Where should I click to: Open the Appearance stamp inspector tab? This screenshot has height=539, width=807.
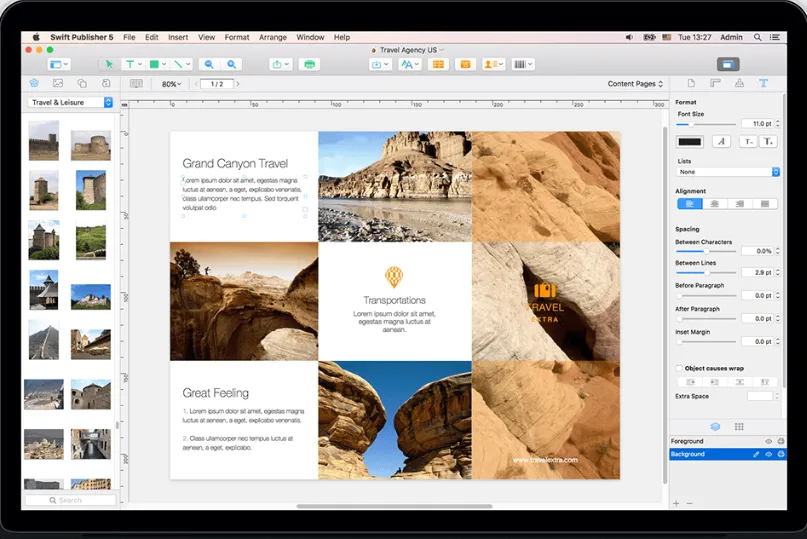(x=739, y=83)
